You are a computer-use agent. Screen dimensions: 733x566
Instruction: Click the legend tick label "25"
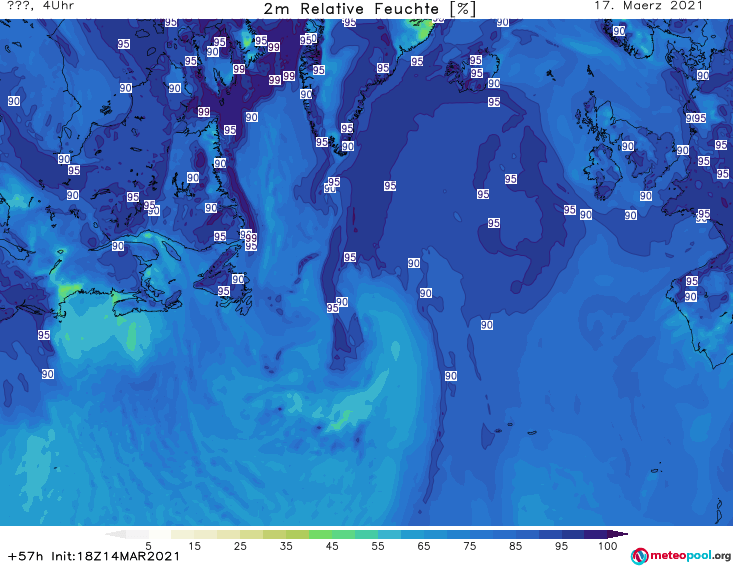(x=240, y=546)
